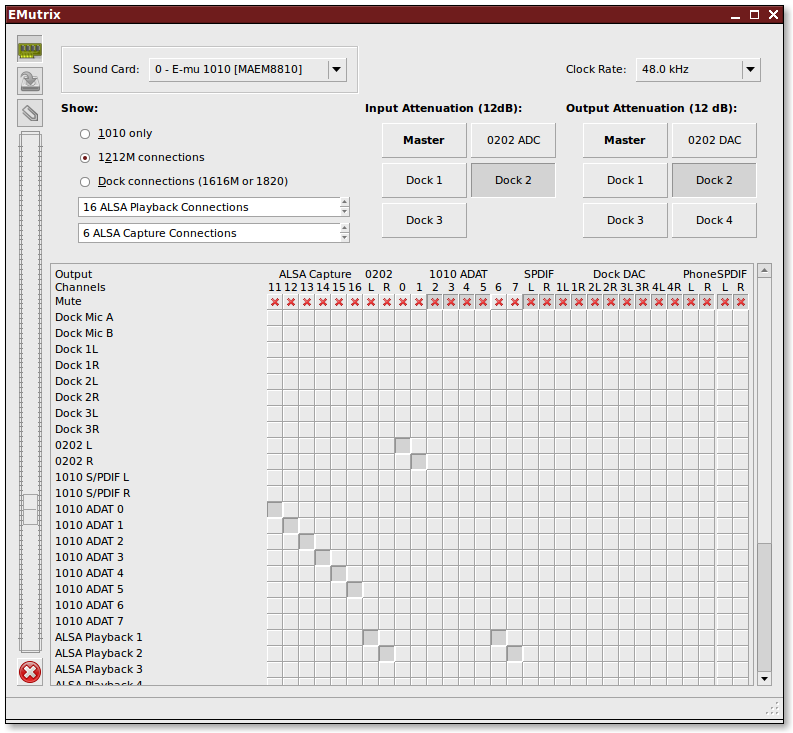The height and width of the screenshot is (733, 793).
Task: Toggle Input Attenuation Dock 2 button
Action: pyautogui.click(x=513, y=180)
